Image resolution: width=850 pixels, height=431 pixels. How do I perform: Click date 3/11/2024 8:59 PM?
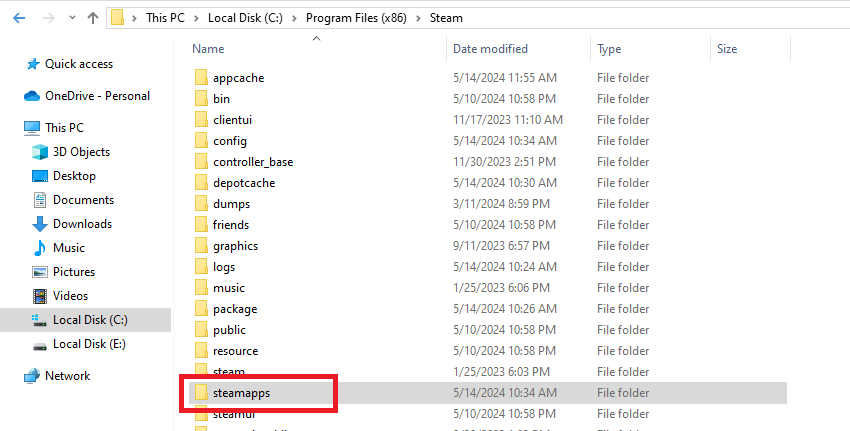501,204
